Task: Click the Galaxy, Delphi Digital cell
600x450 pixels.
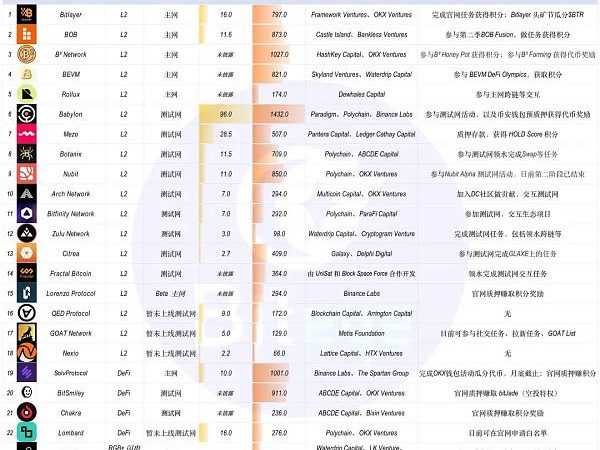Action: pyautogui.click(x=361, y=253)
